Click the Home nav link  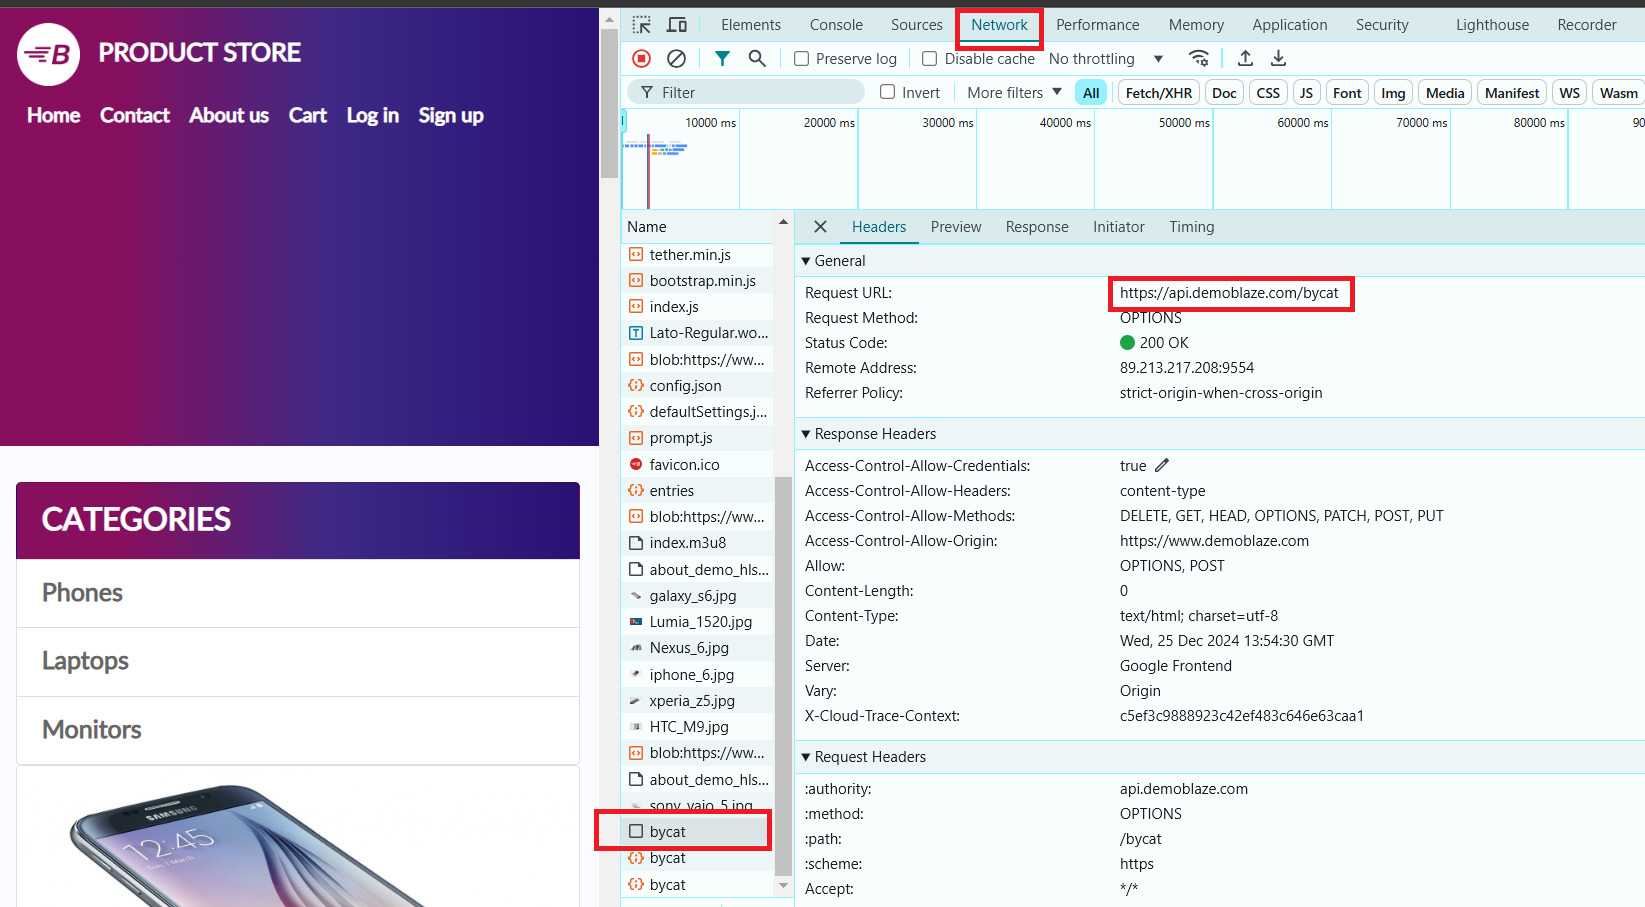tap(54, 116)
